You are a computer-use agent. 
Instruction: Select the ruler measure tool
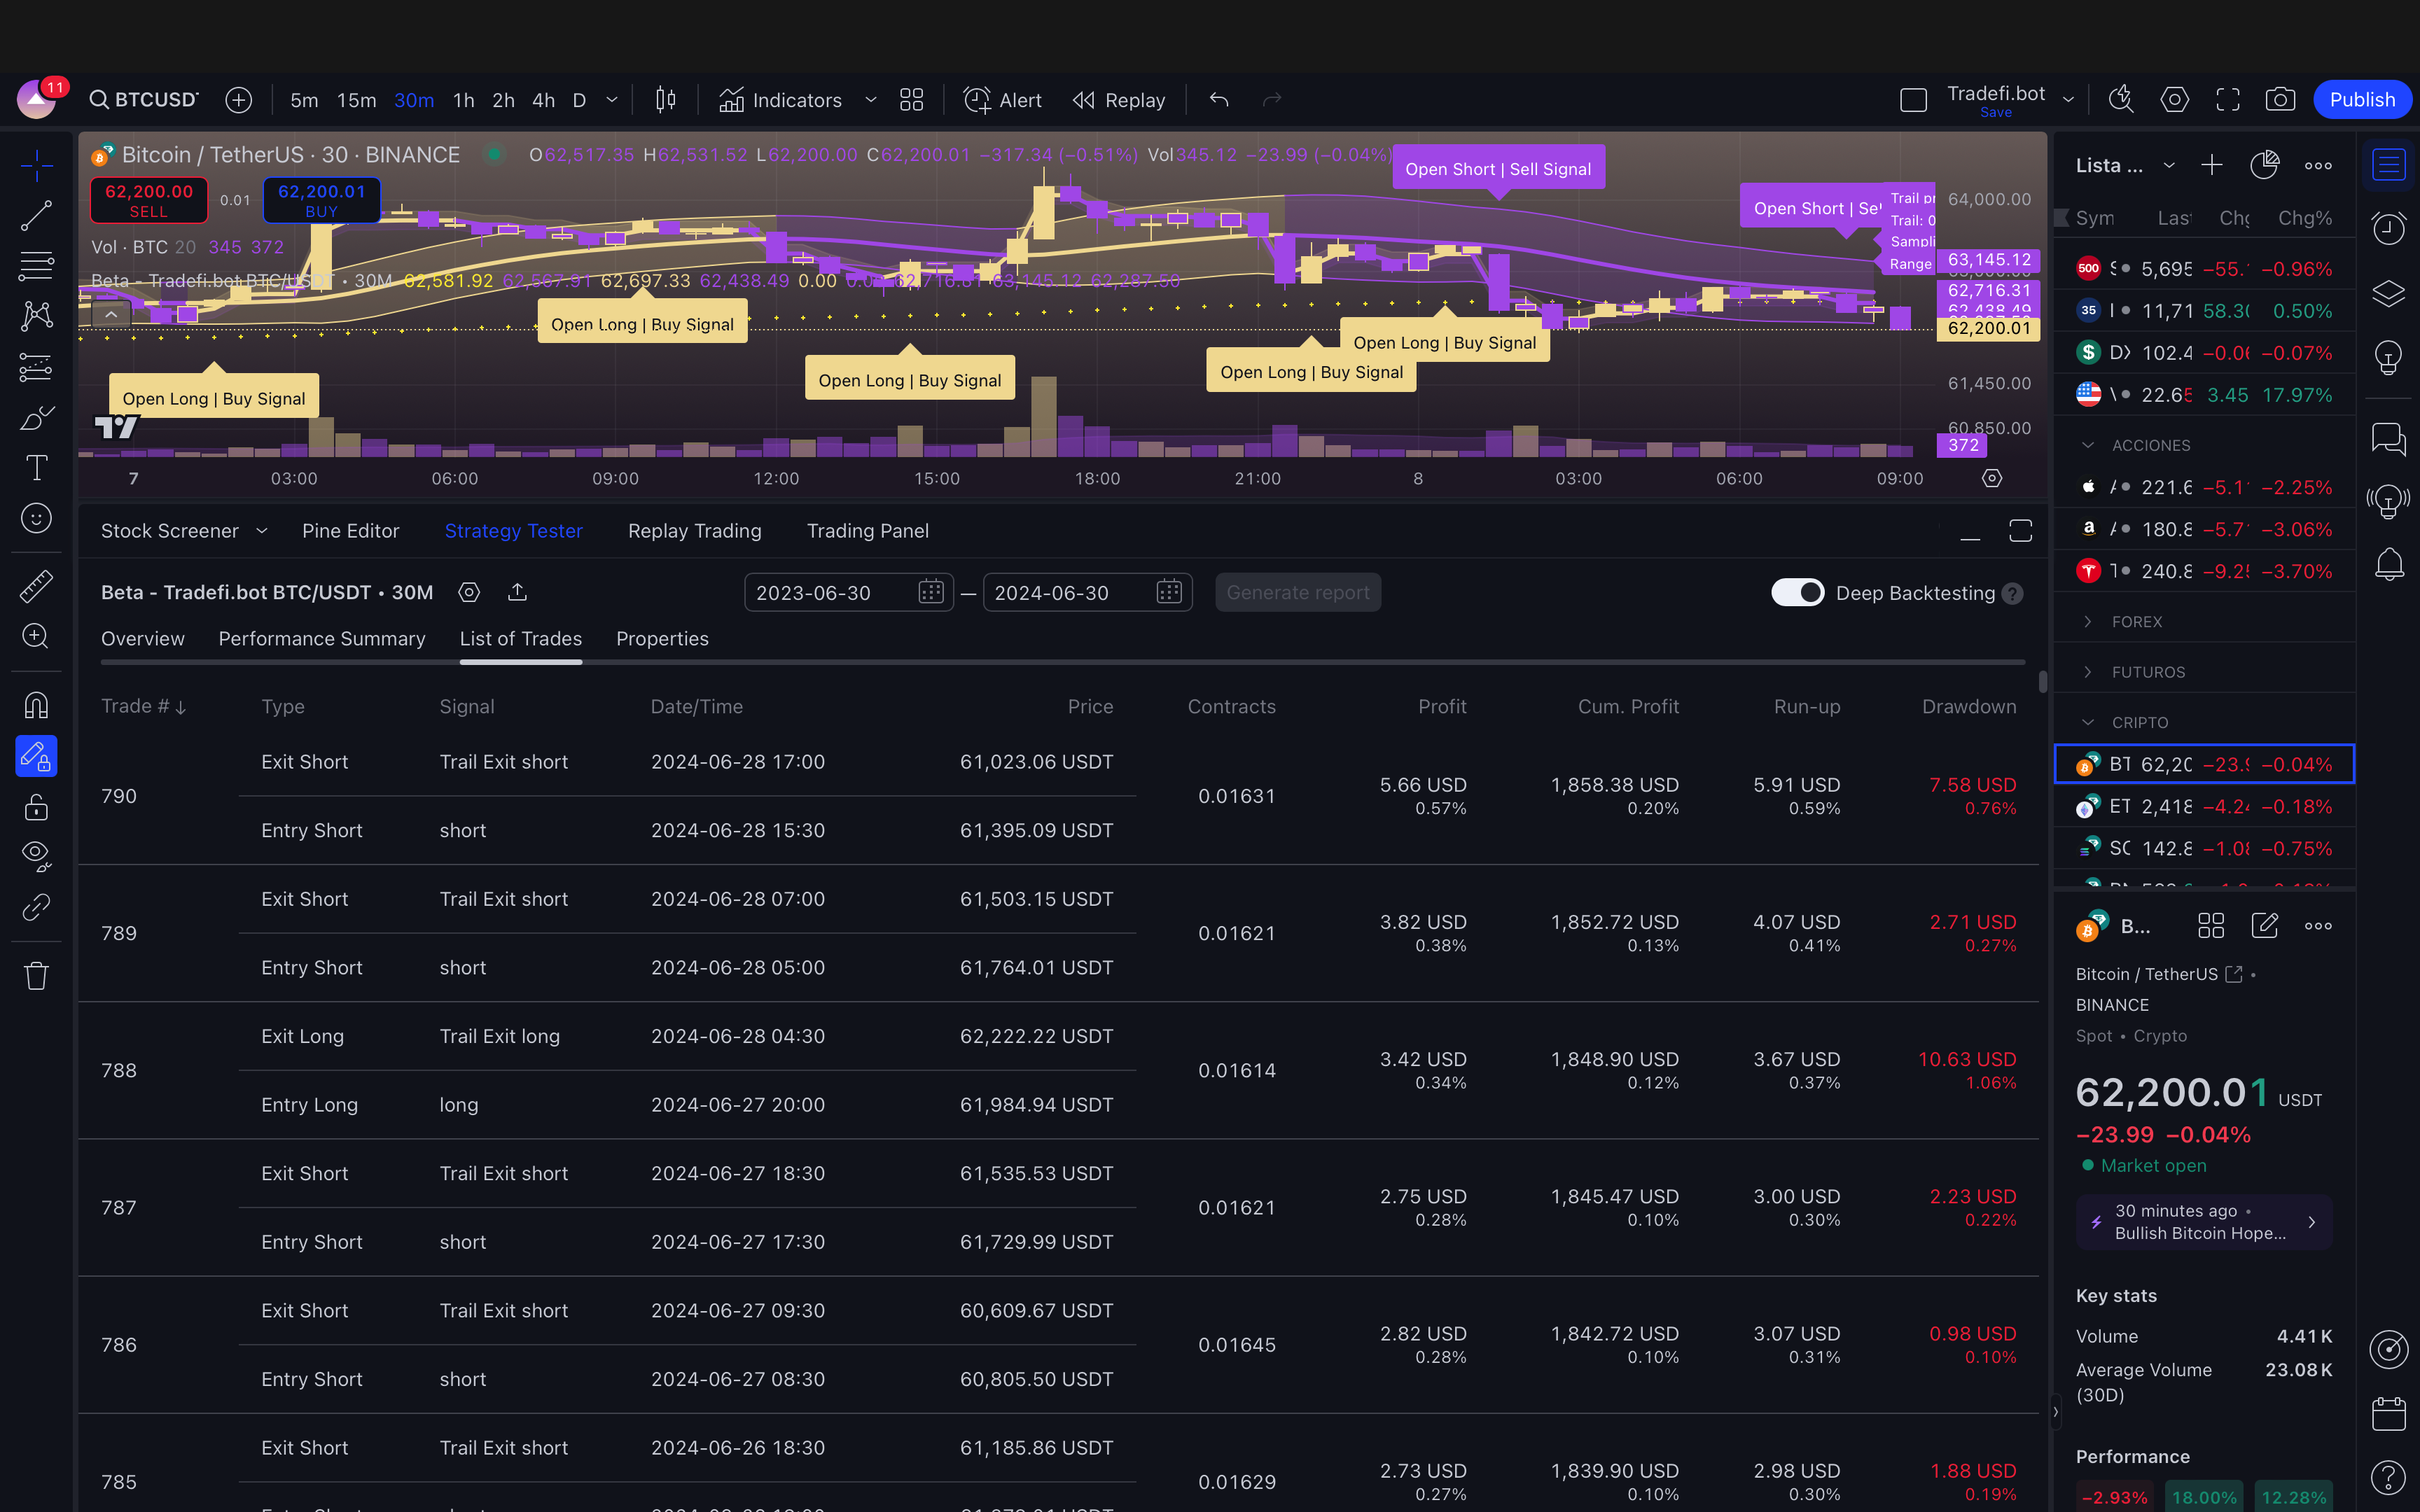click(x=36, y=586)
